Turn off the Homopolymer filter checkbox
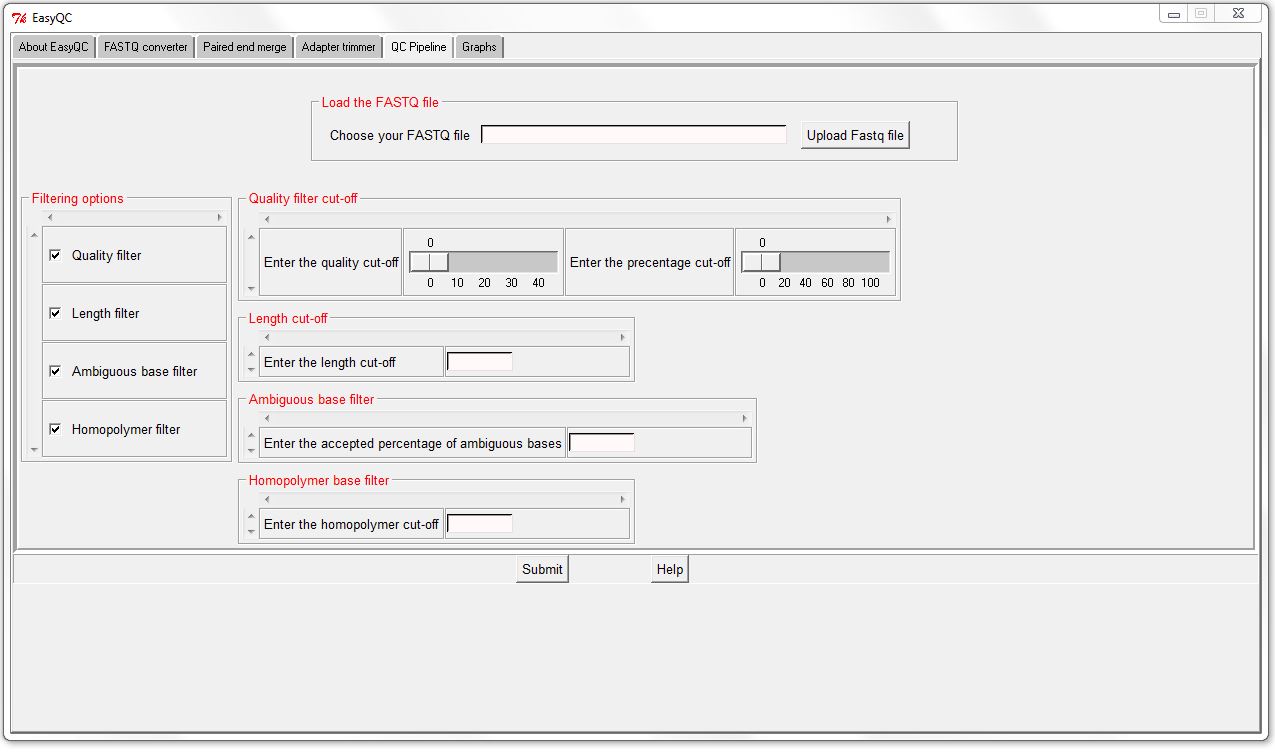 pos(55,429)
